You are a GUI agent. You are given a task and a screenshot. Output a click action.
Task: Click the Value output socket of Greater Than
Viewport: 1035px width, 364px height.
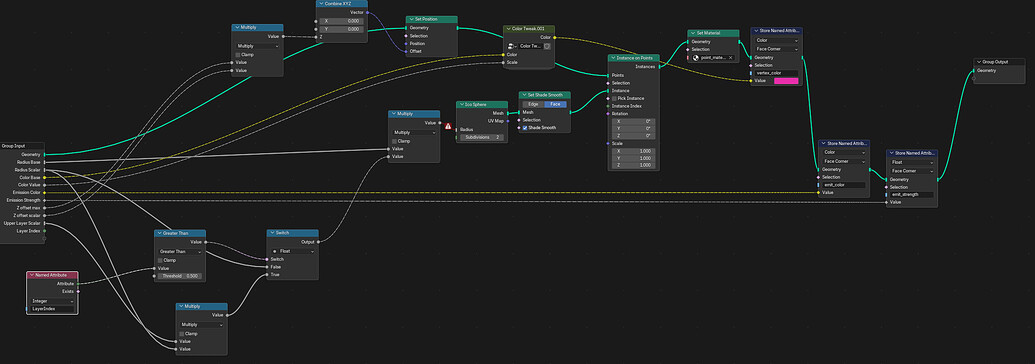tap(206, 242)
